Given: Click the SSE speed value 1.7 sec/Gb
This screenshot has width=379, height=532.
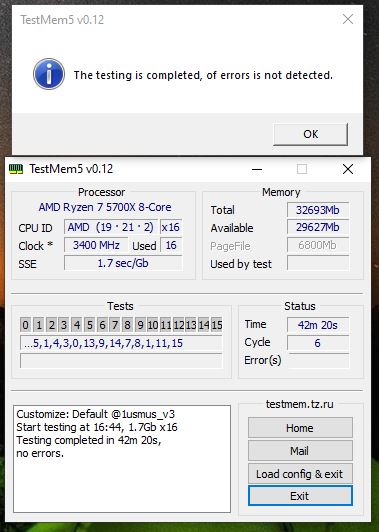Looking at the screenshot, I should click(x=123, y=263).
